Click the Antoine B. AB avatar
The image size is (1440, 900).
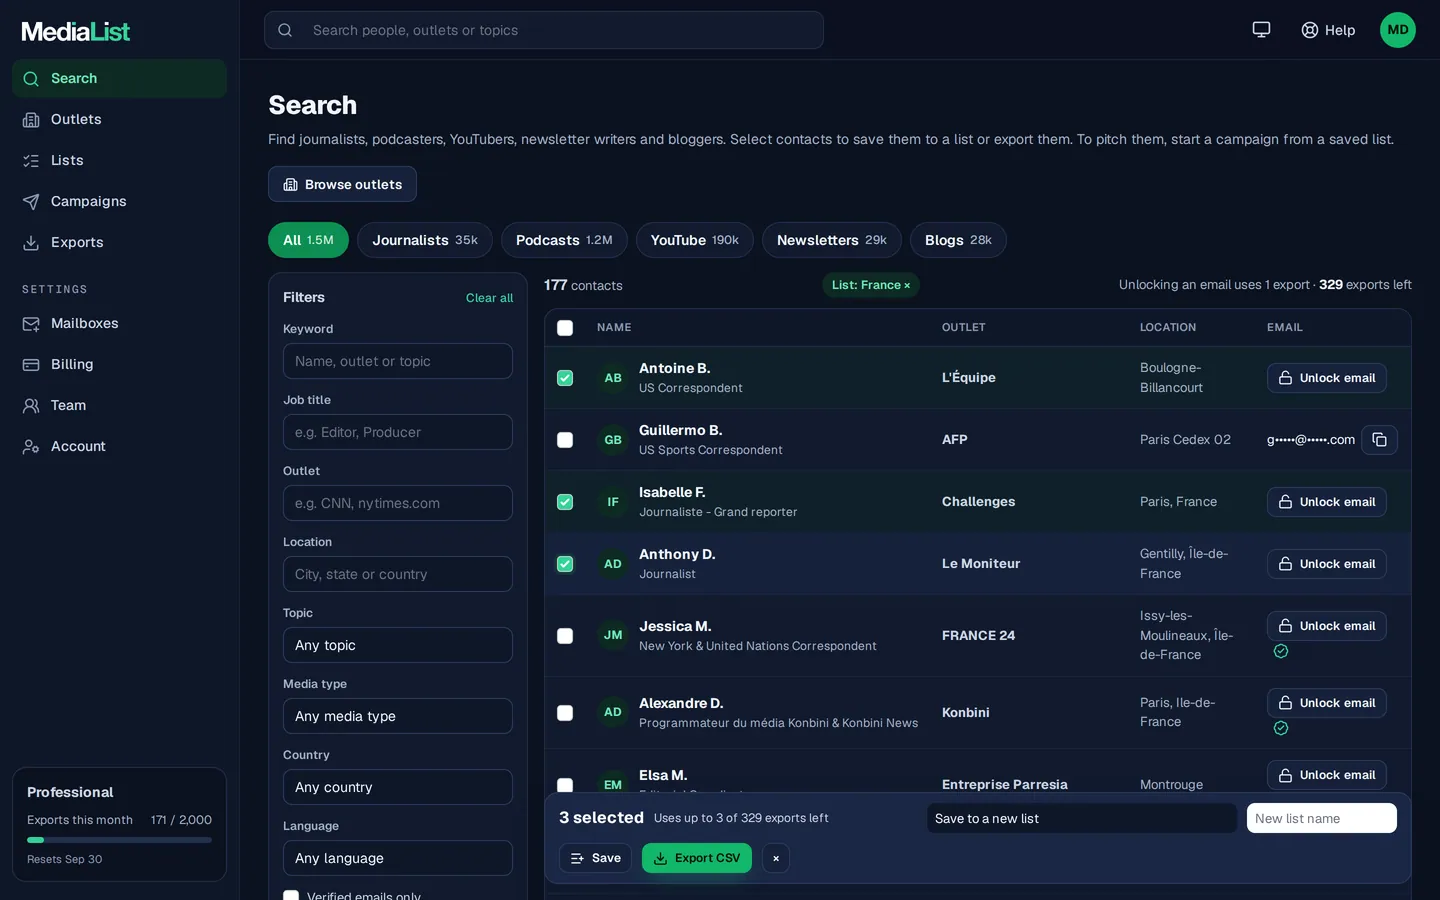(613, 378)
